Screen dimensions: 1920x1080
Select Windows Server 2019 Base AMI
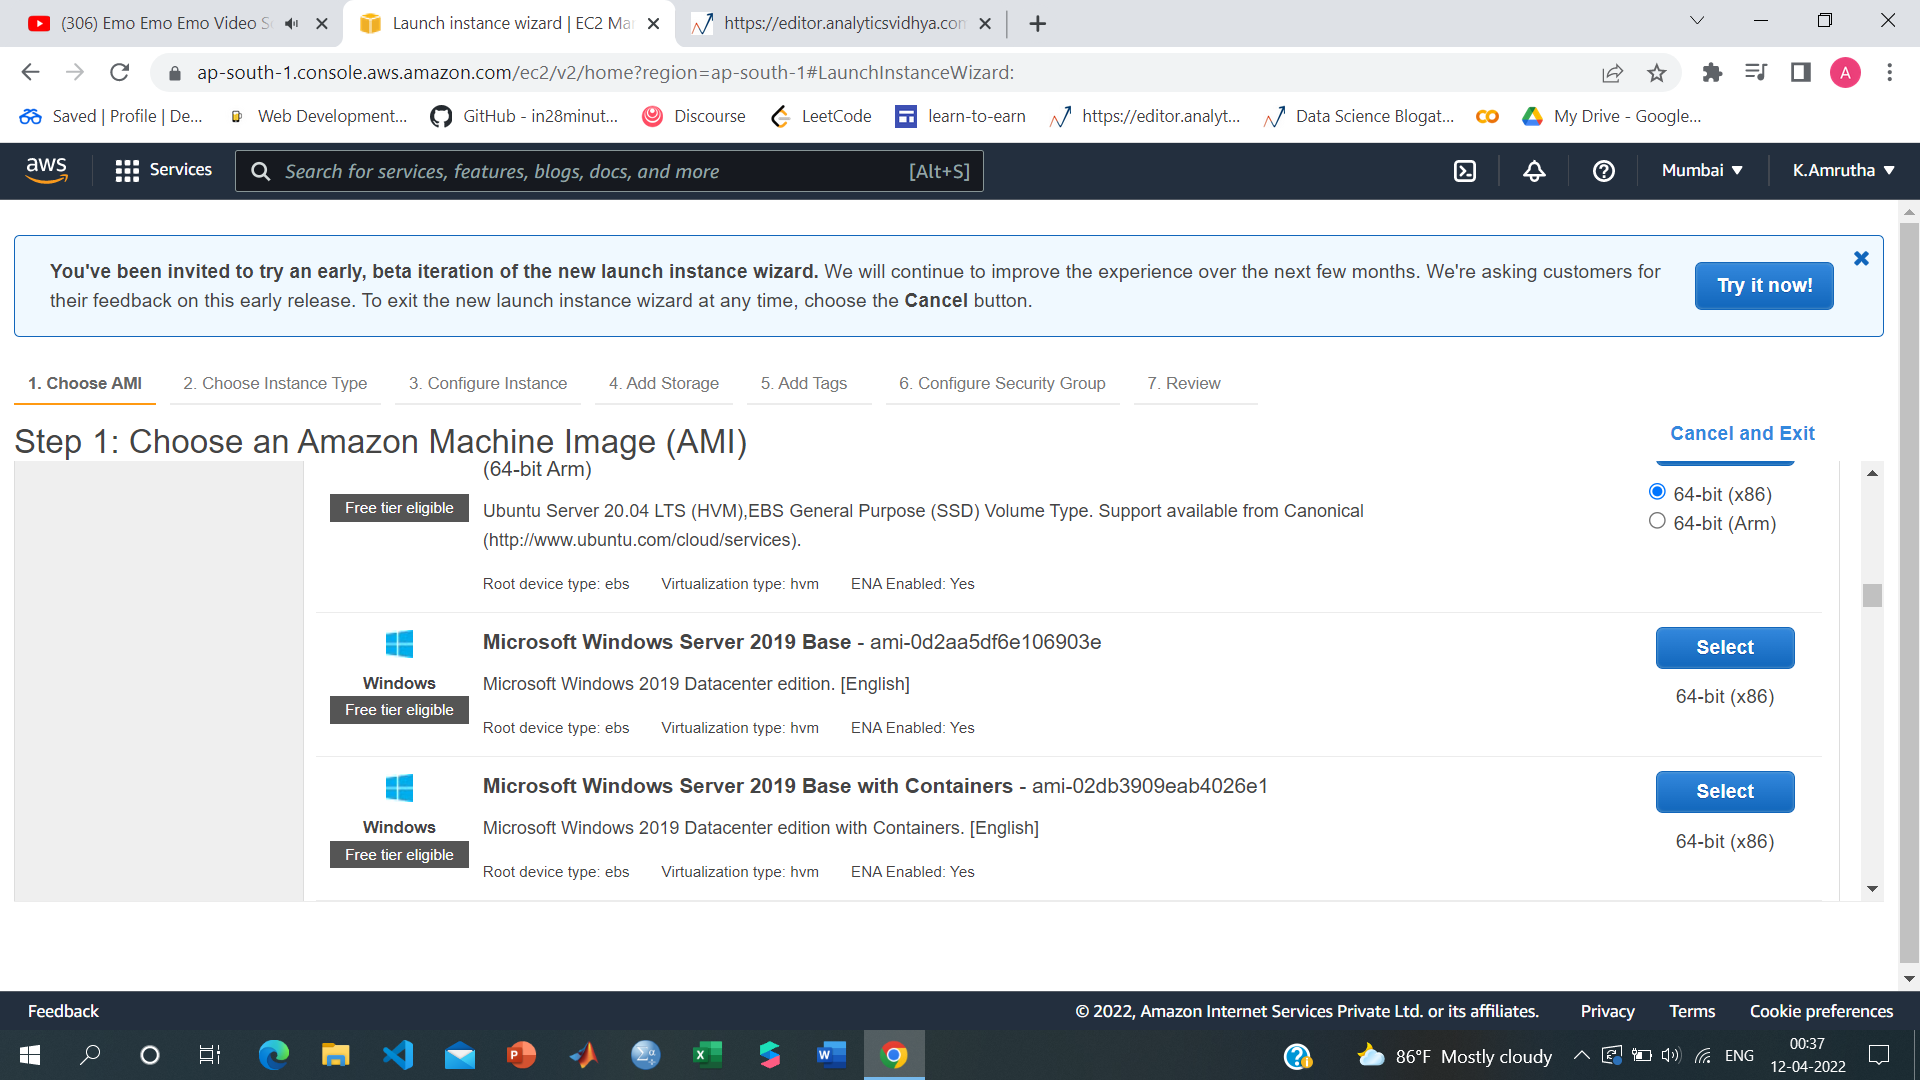click(1725, 648)
